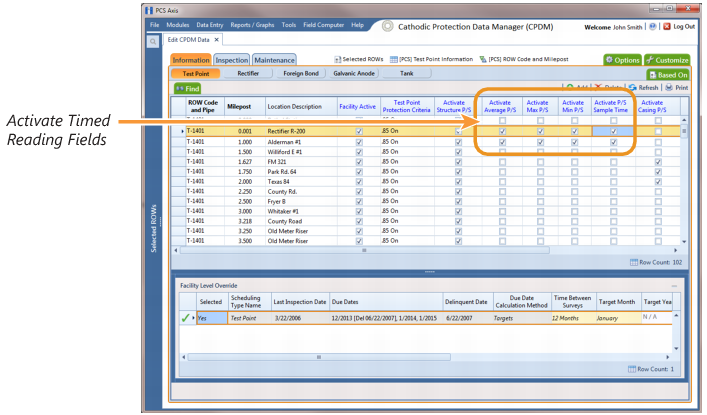Viewport: 707px width, 415px height.
Task: Click the help globe icon near Welcome
Action: click(x=652, y=27)
